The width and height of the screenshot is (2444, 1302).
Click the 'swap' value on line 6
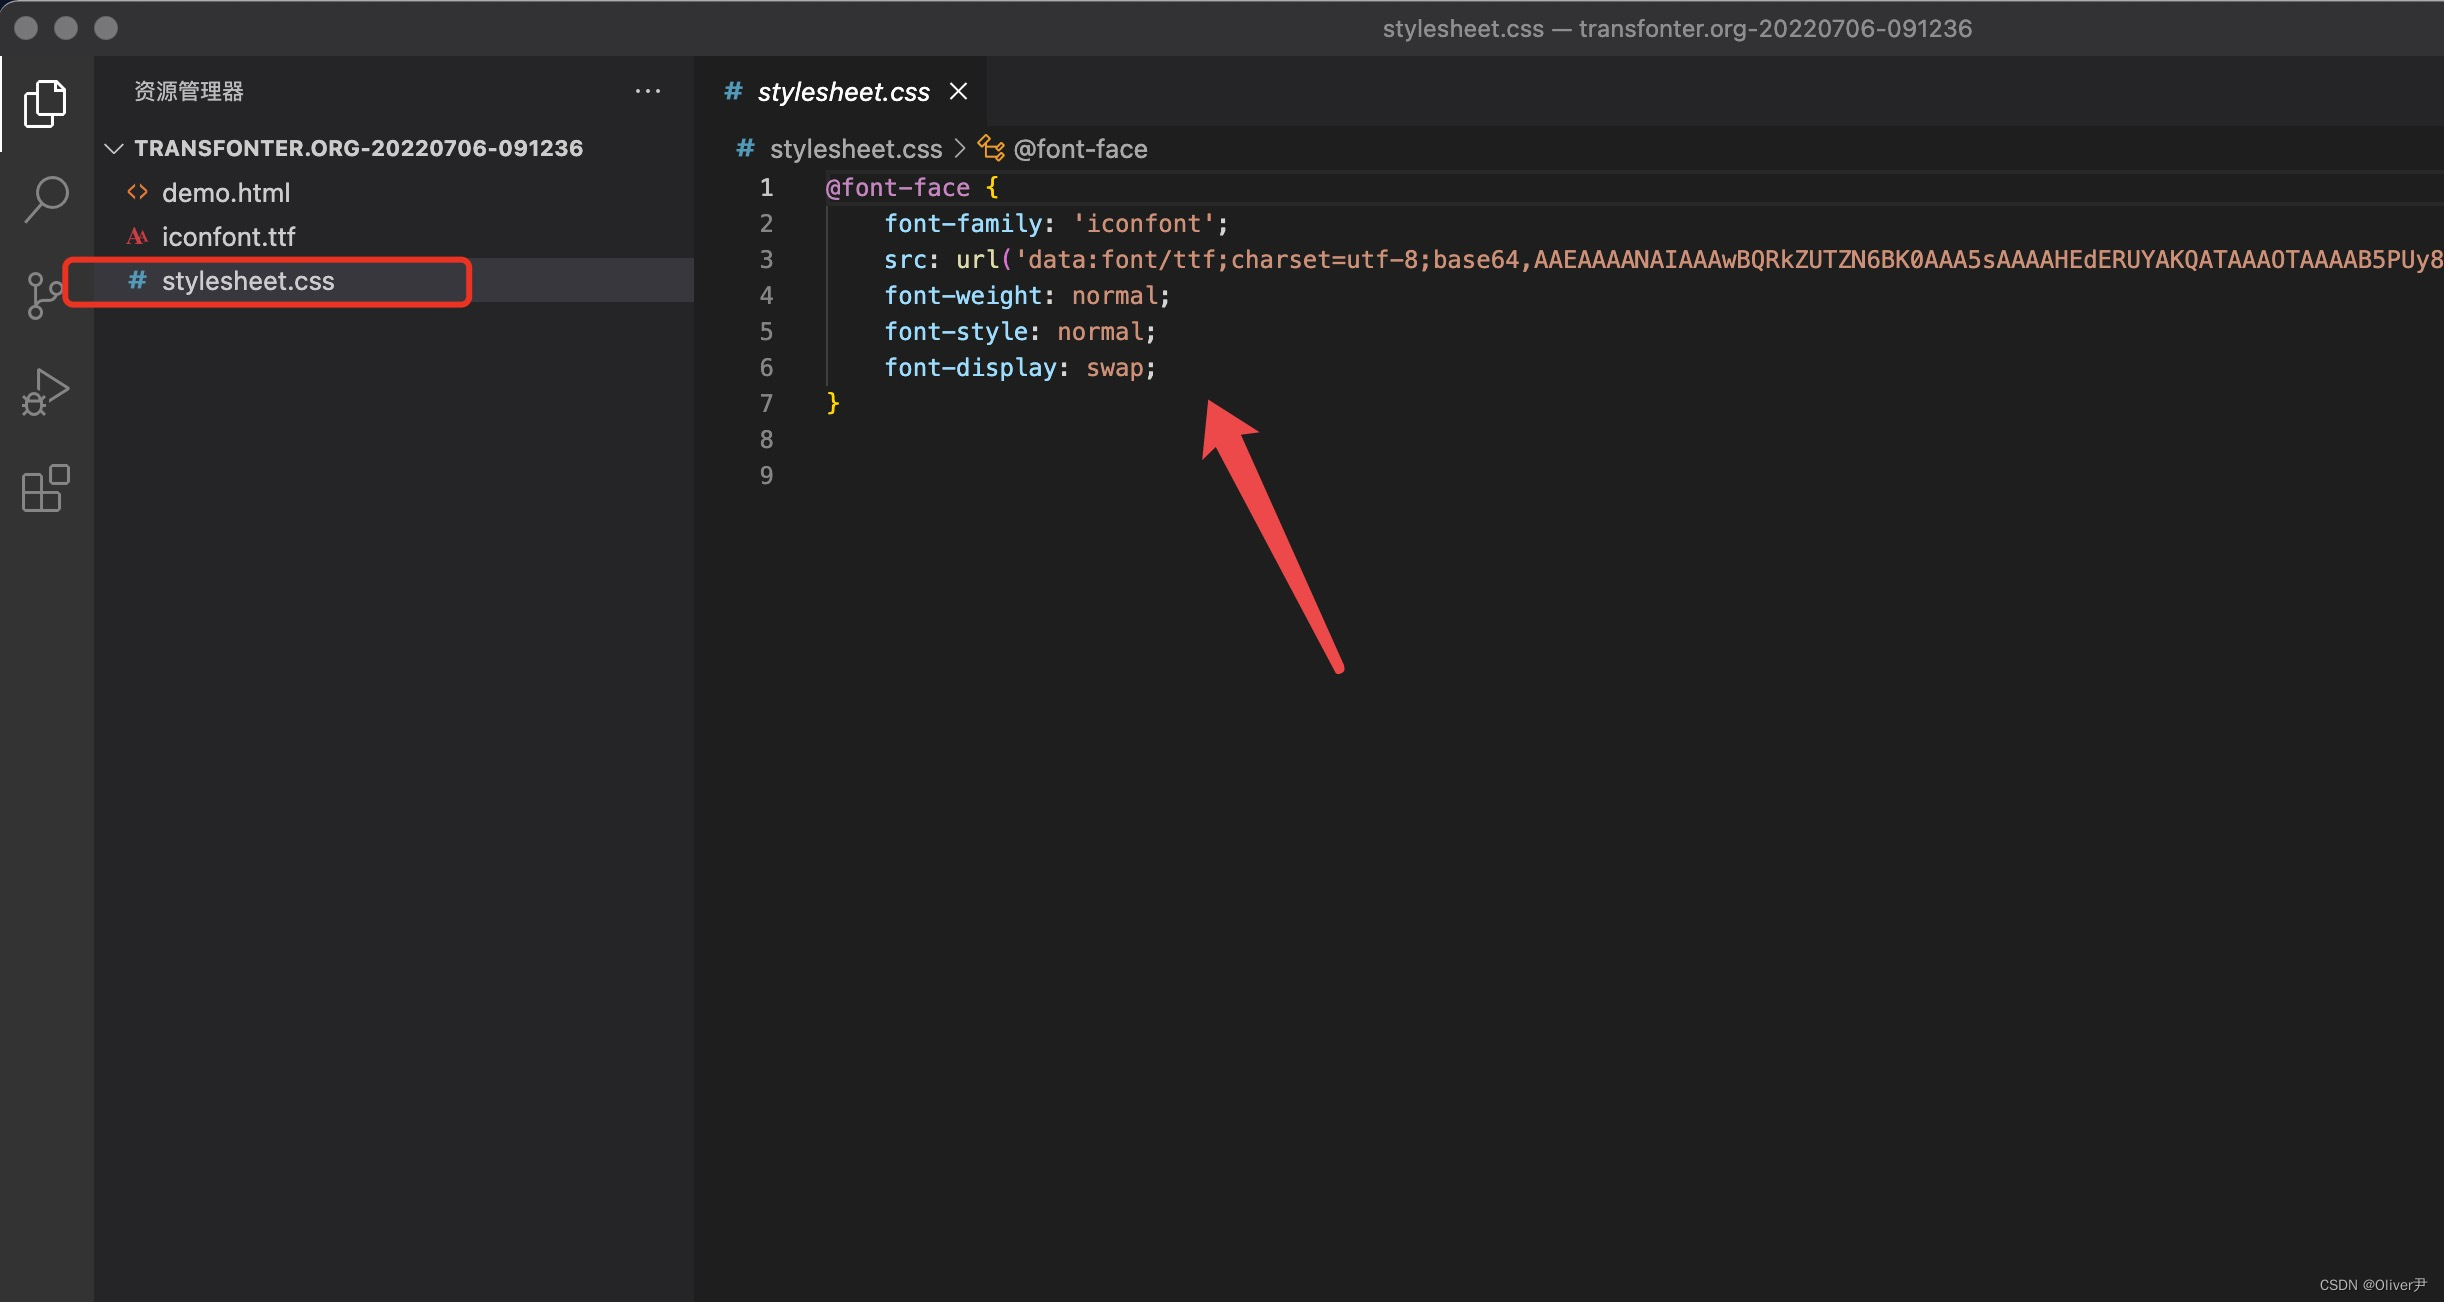pos(1115,367)
